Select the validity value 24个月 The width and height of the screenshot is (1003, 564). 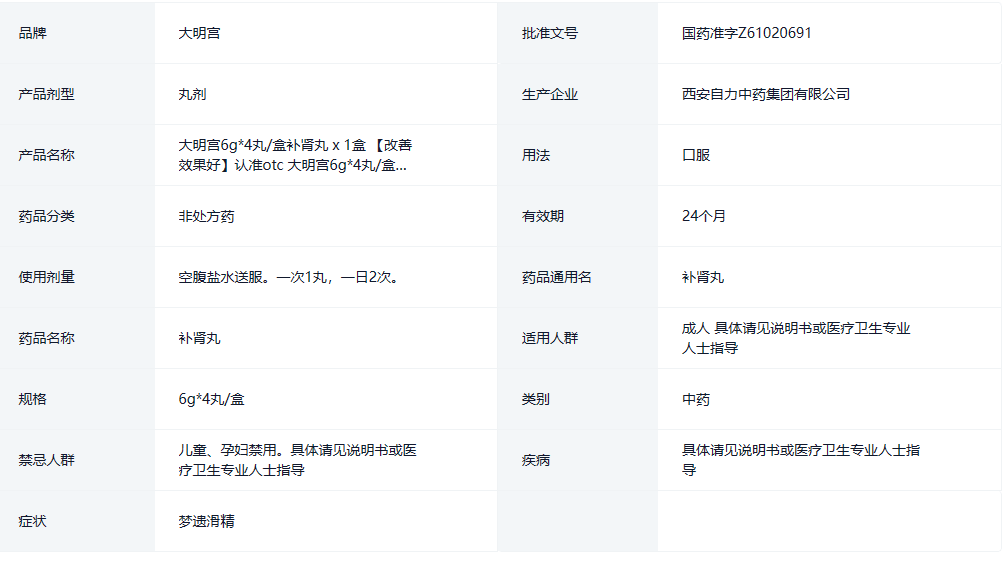704,216
